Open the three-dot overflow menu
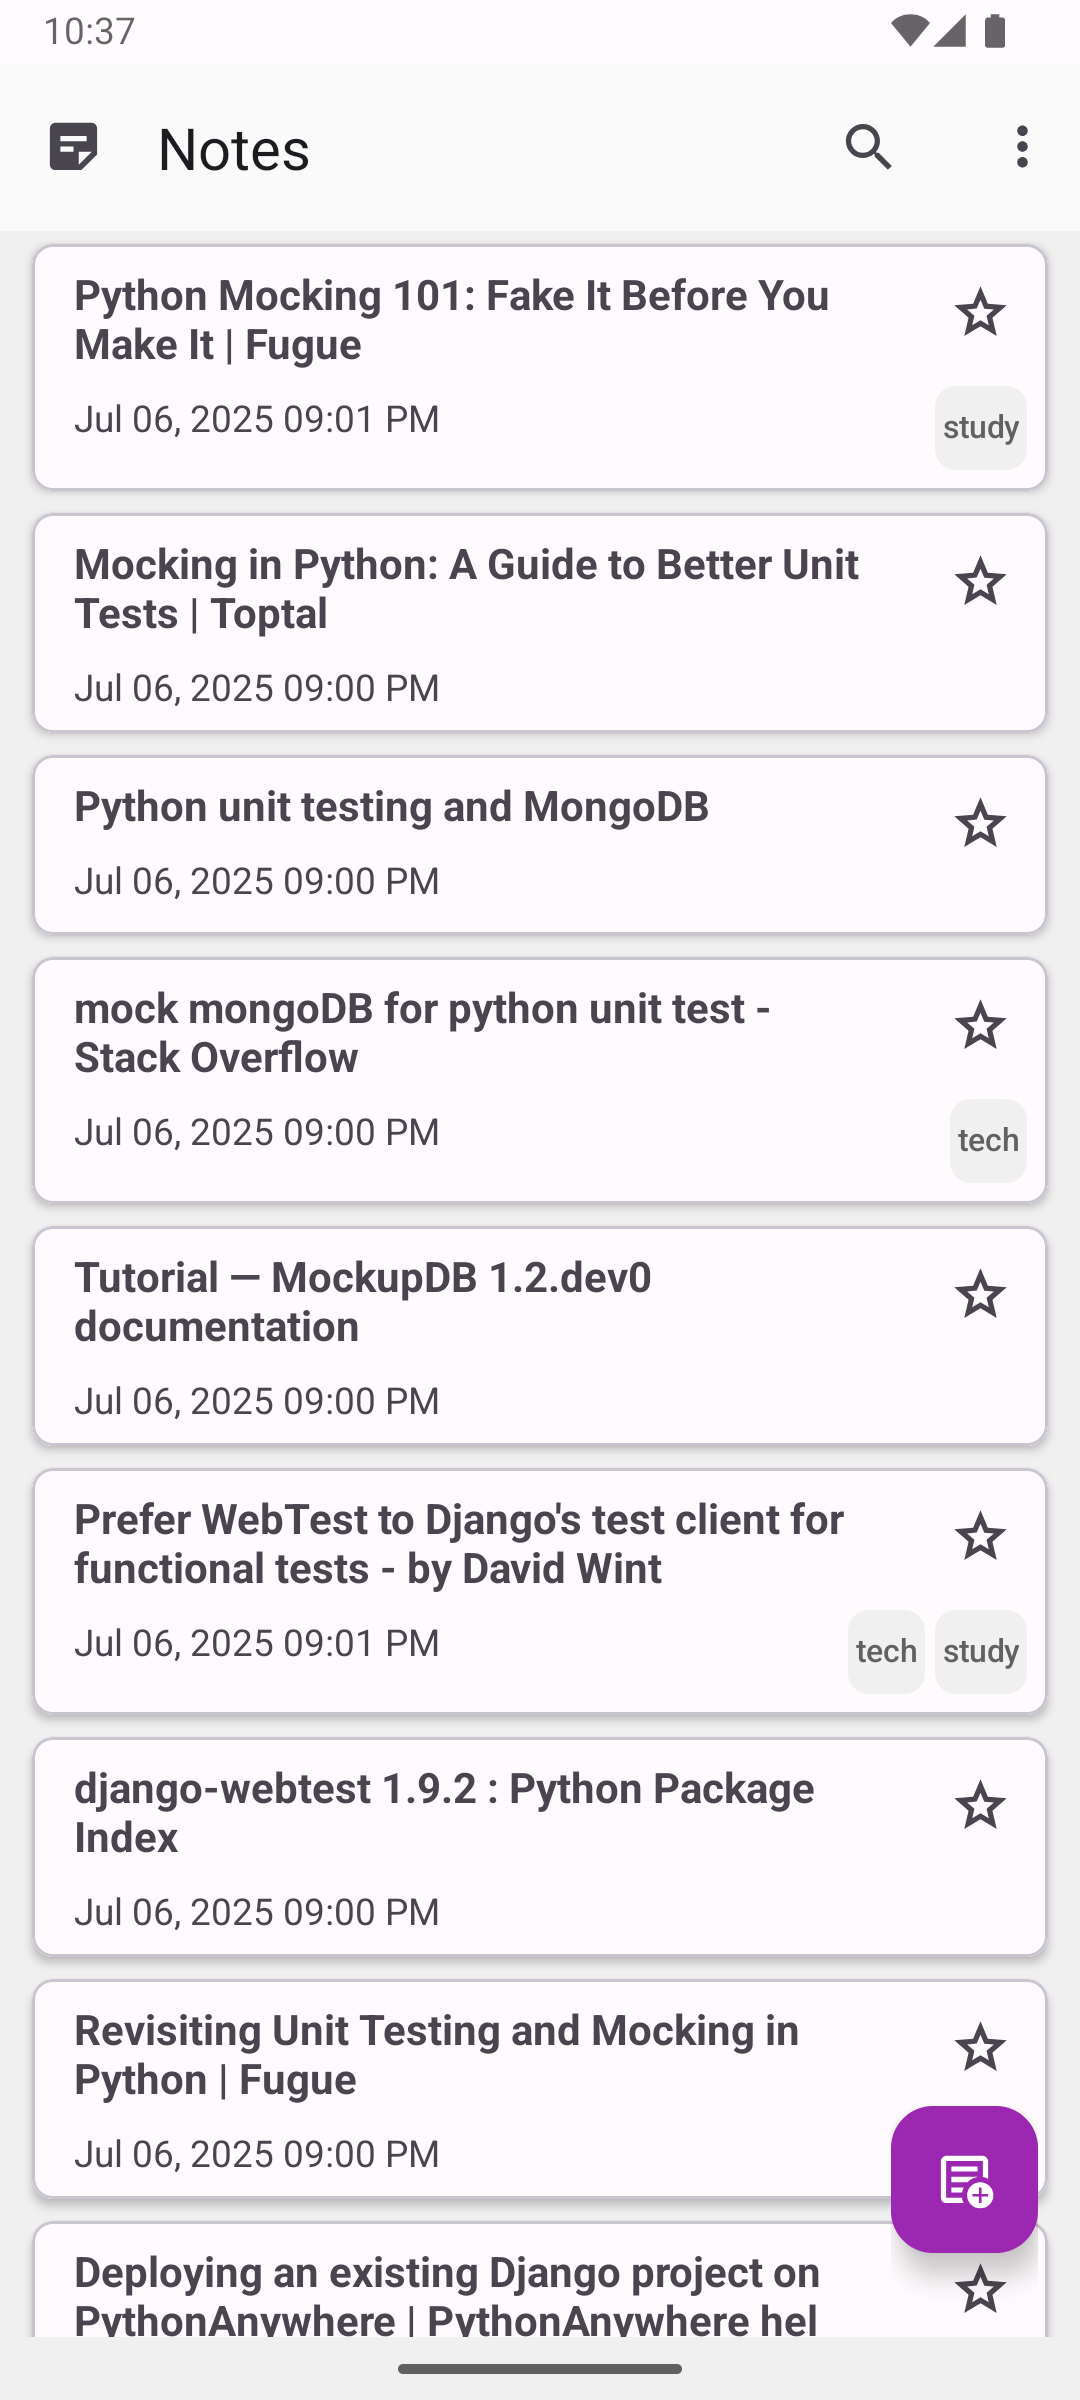 (1022, 147)
